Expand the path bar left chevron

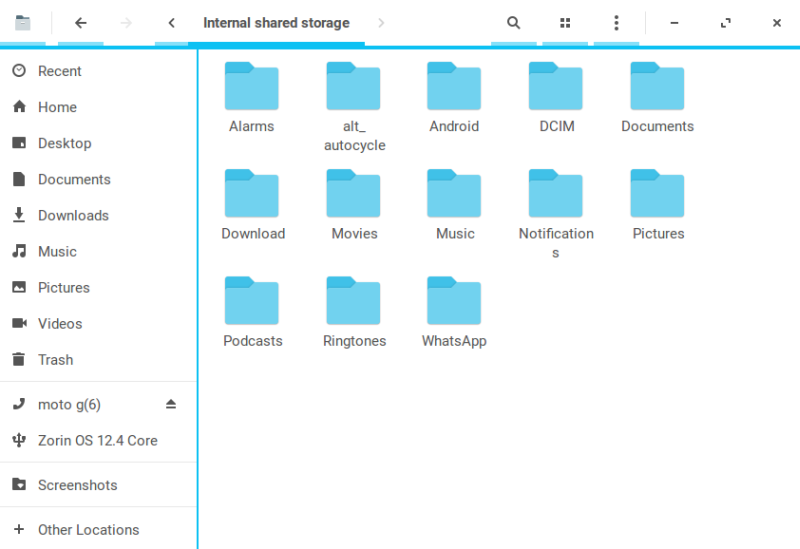pos(172,23)
